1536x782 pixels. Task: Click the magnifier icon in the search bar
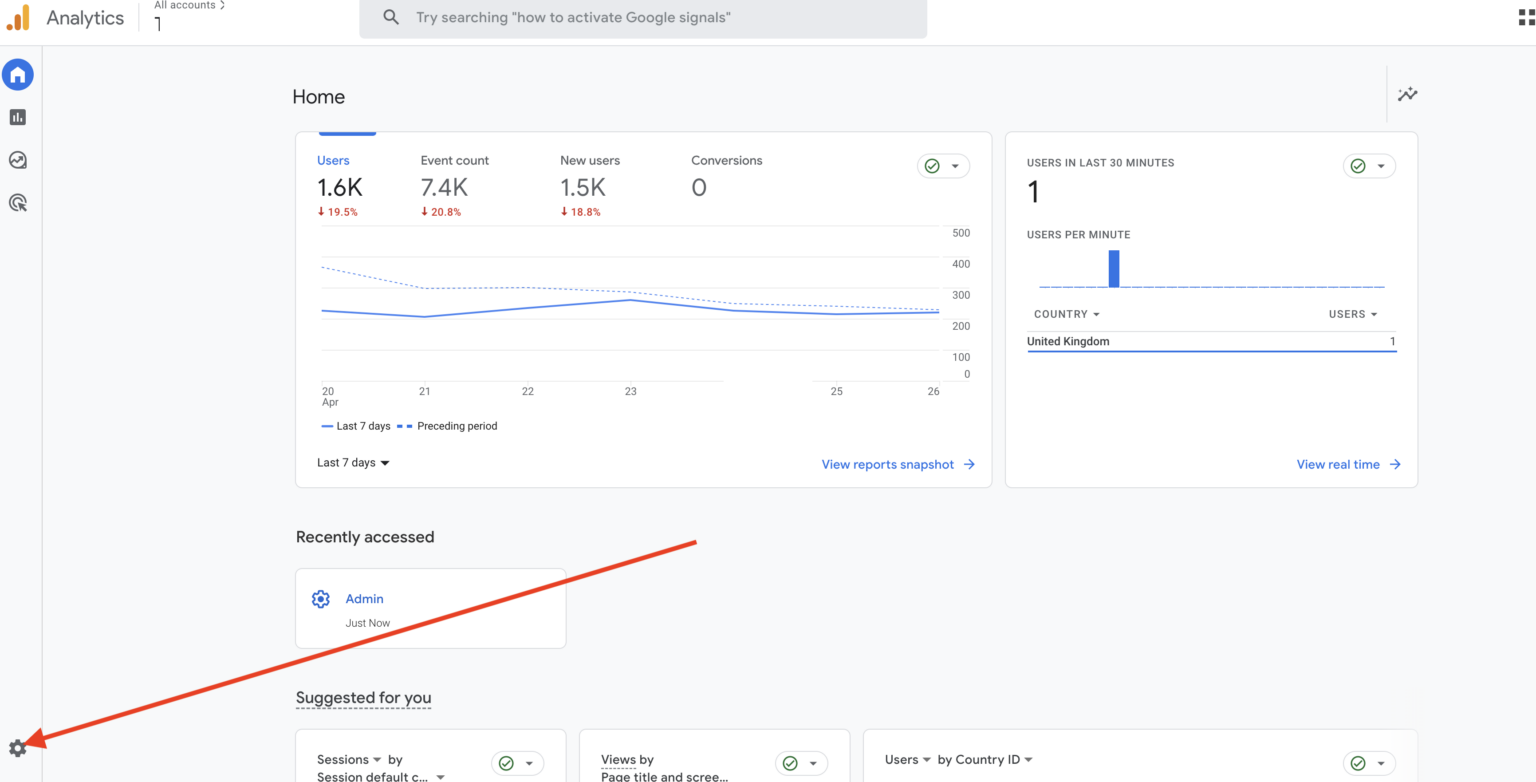(x=390, y=17)
